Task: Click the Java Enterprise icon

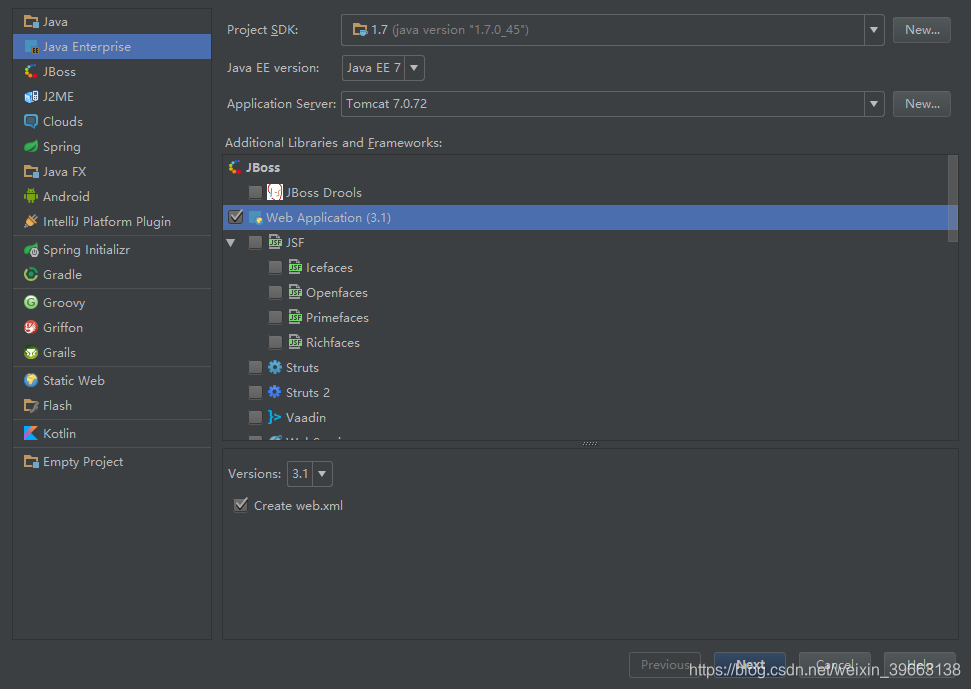Action: pos(31,47)
